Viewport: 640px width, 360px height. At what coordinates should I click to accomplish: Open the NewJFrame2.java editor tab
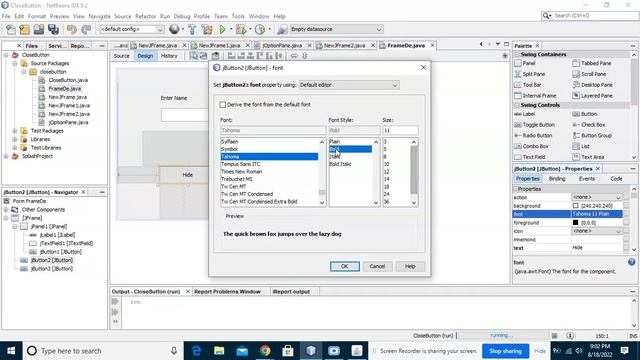coord(344,45)
